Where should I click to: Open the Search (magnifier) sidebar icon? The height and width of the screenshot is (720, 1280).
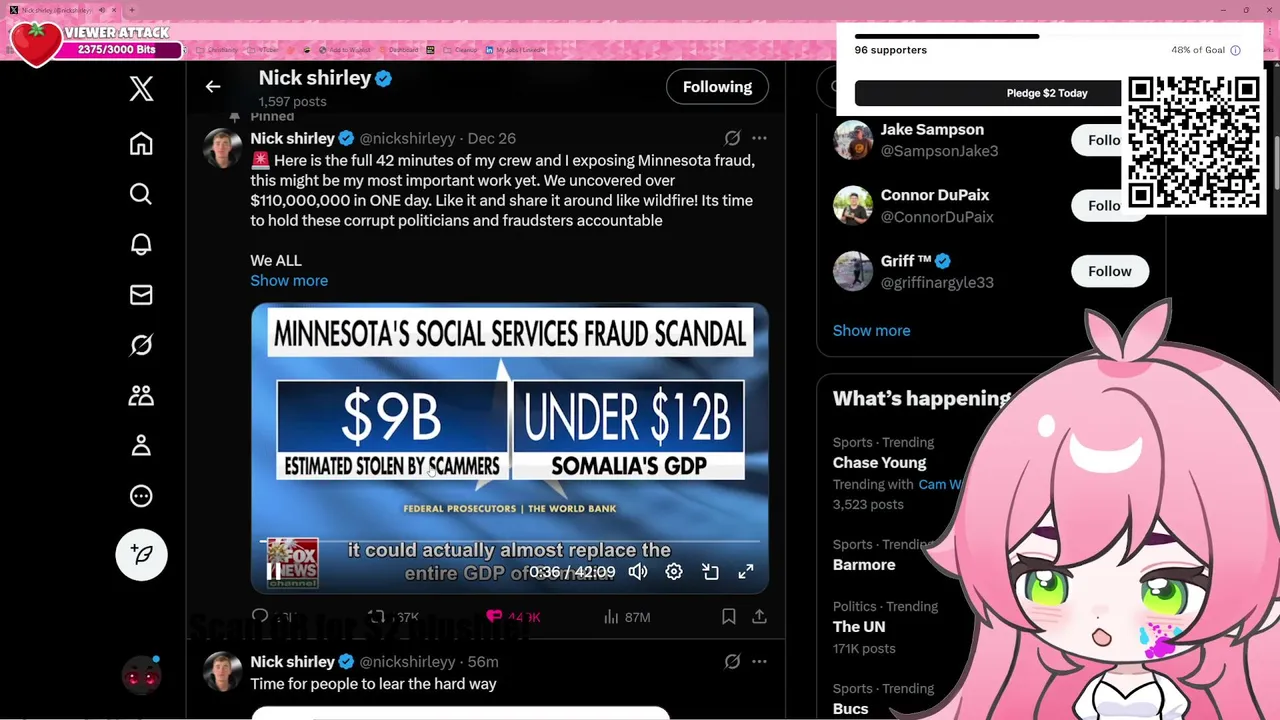tap(141, 194)
